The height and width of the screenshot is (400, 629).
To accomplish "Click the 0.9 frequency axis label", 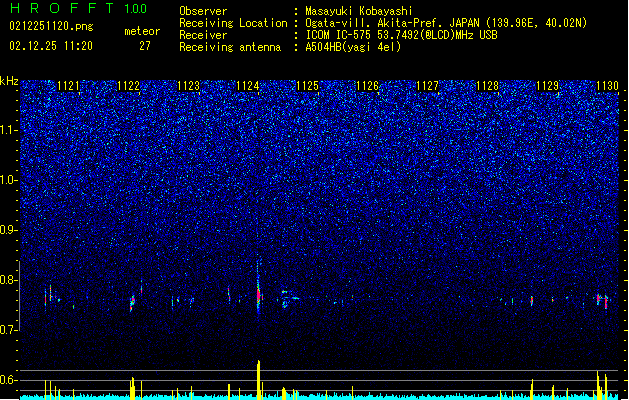I will [x=8, y=230].
